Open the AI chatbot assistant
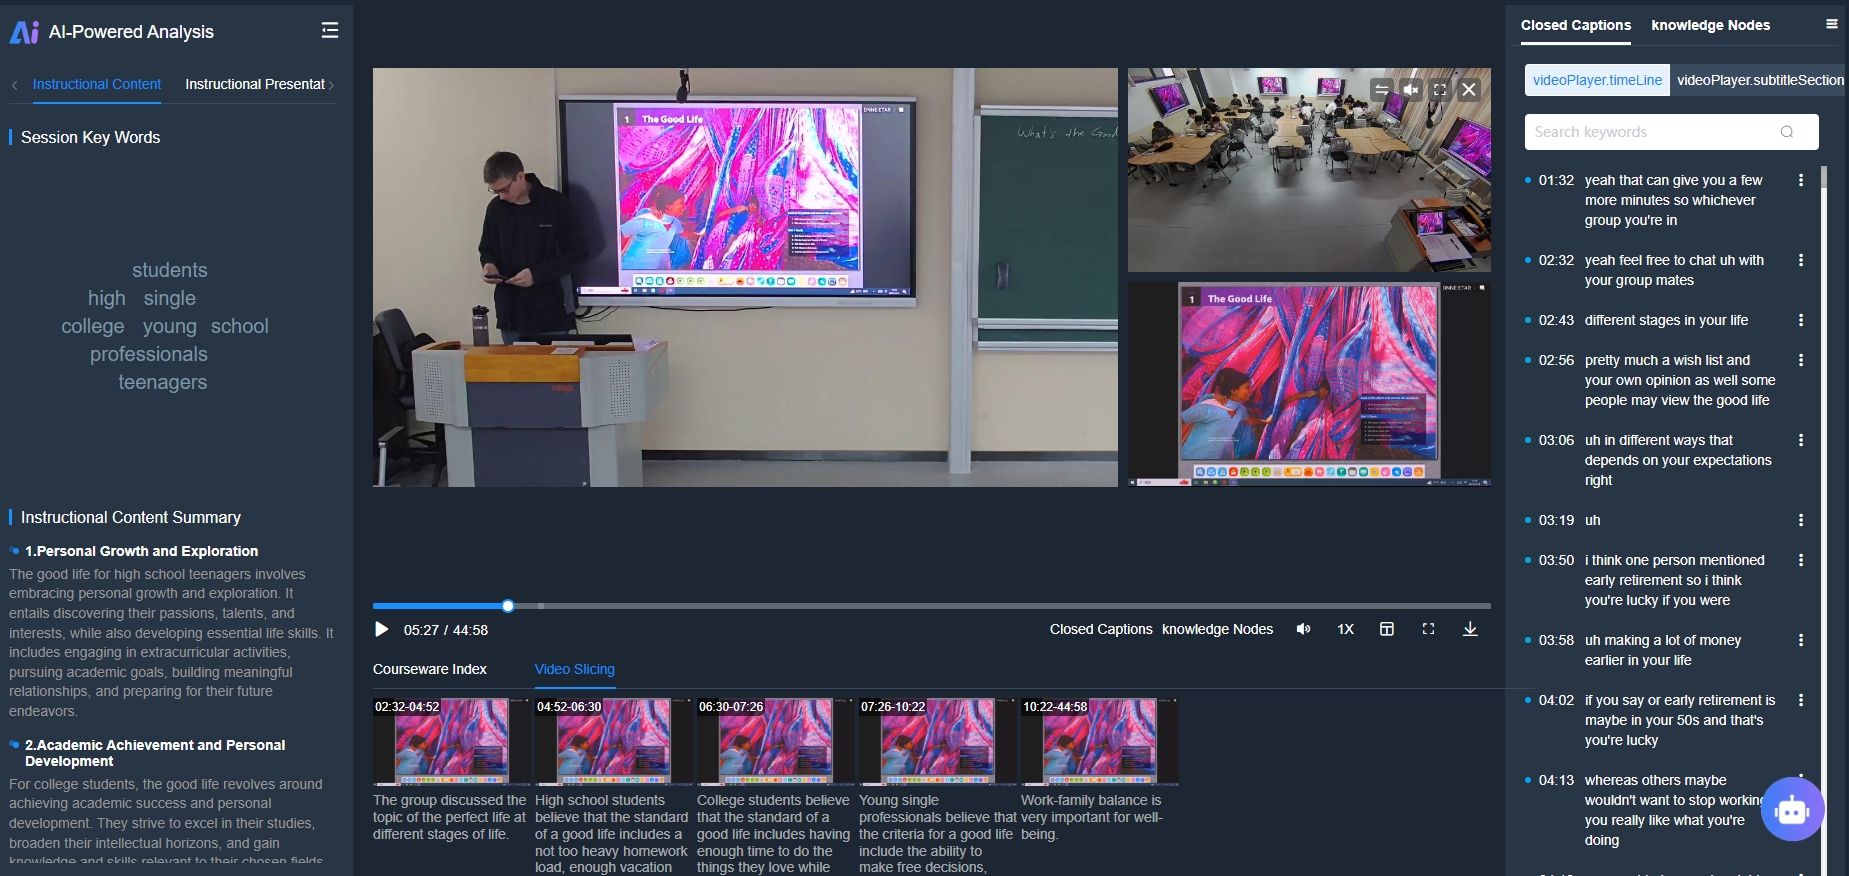This screenshot has height=876, width=1849. coord(1792,809)
